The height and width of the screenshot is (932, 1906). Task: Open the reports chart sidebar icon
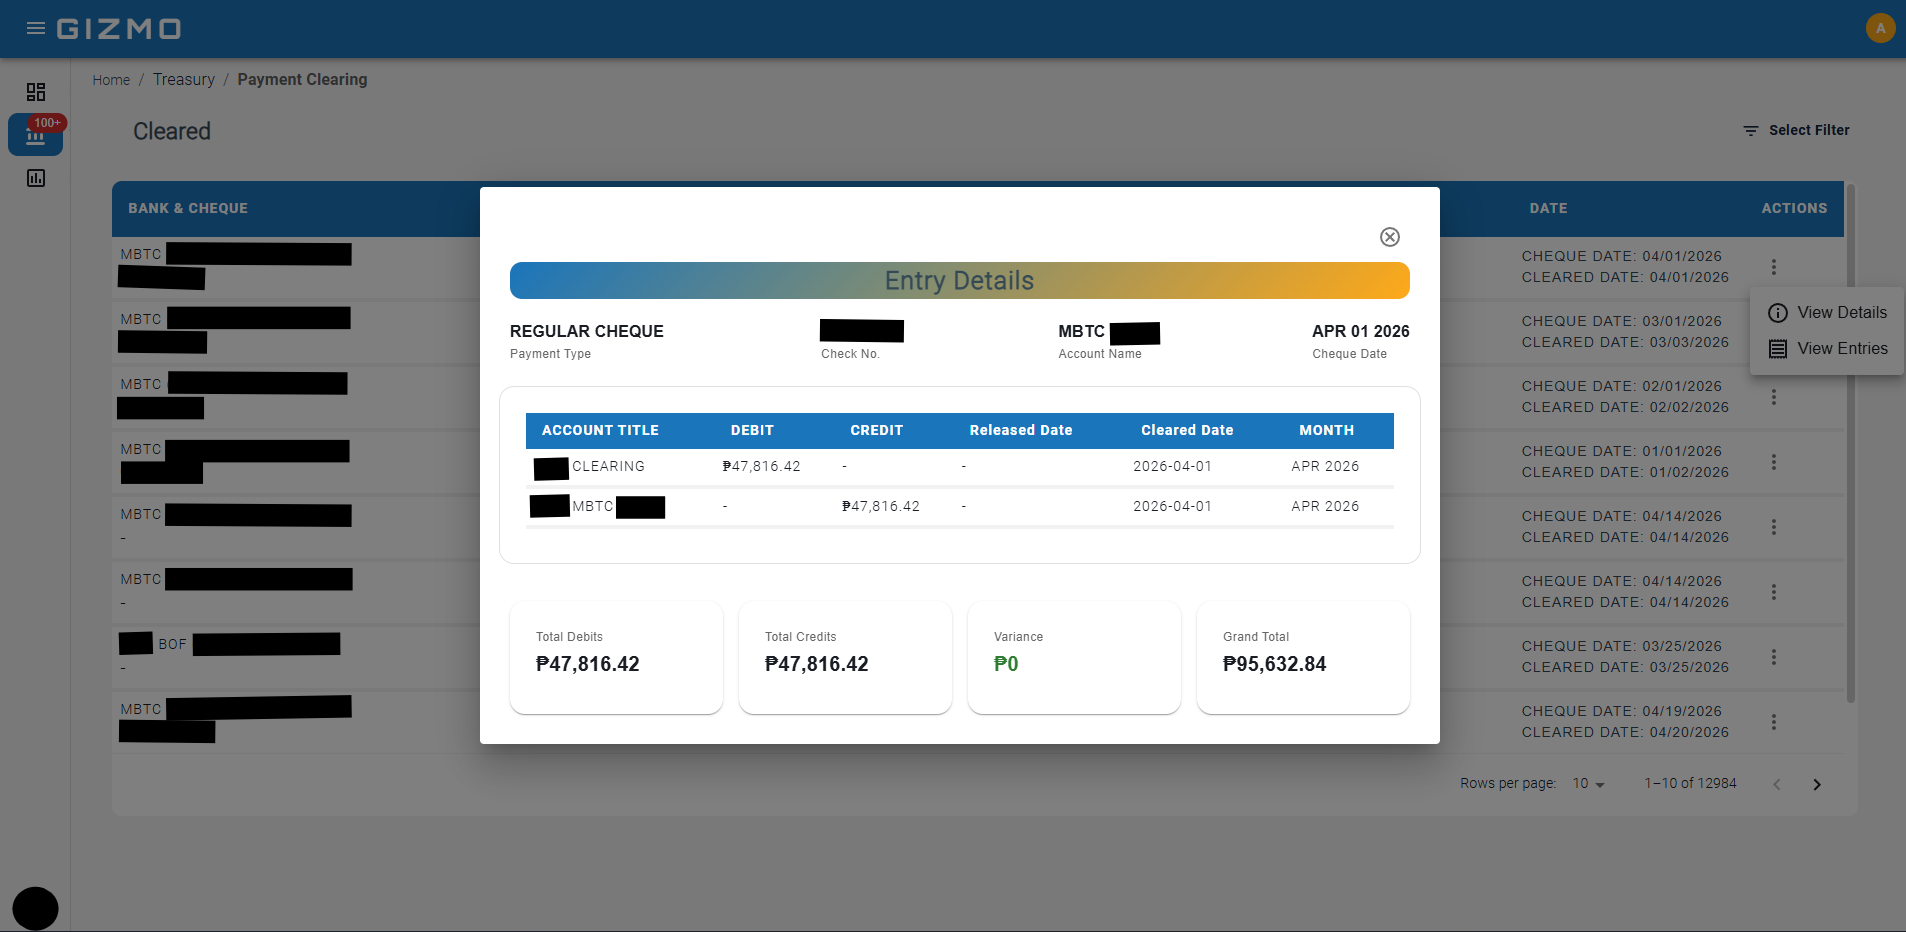click(36, 178)
